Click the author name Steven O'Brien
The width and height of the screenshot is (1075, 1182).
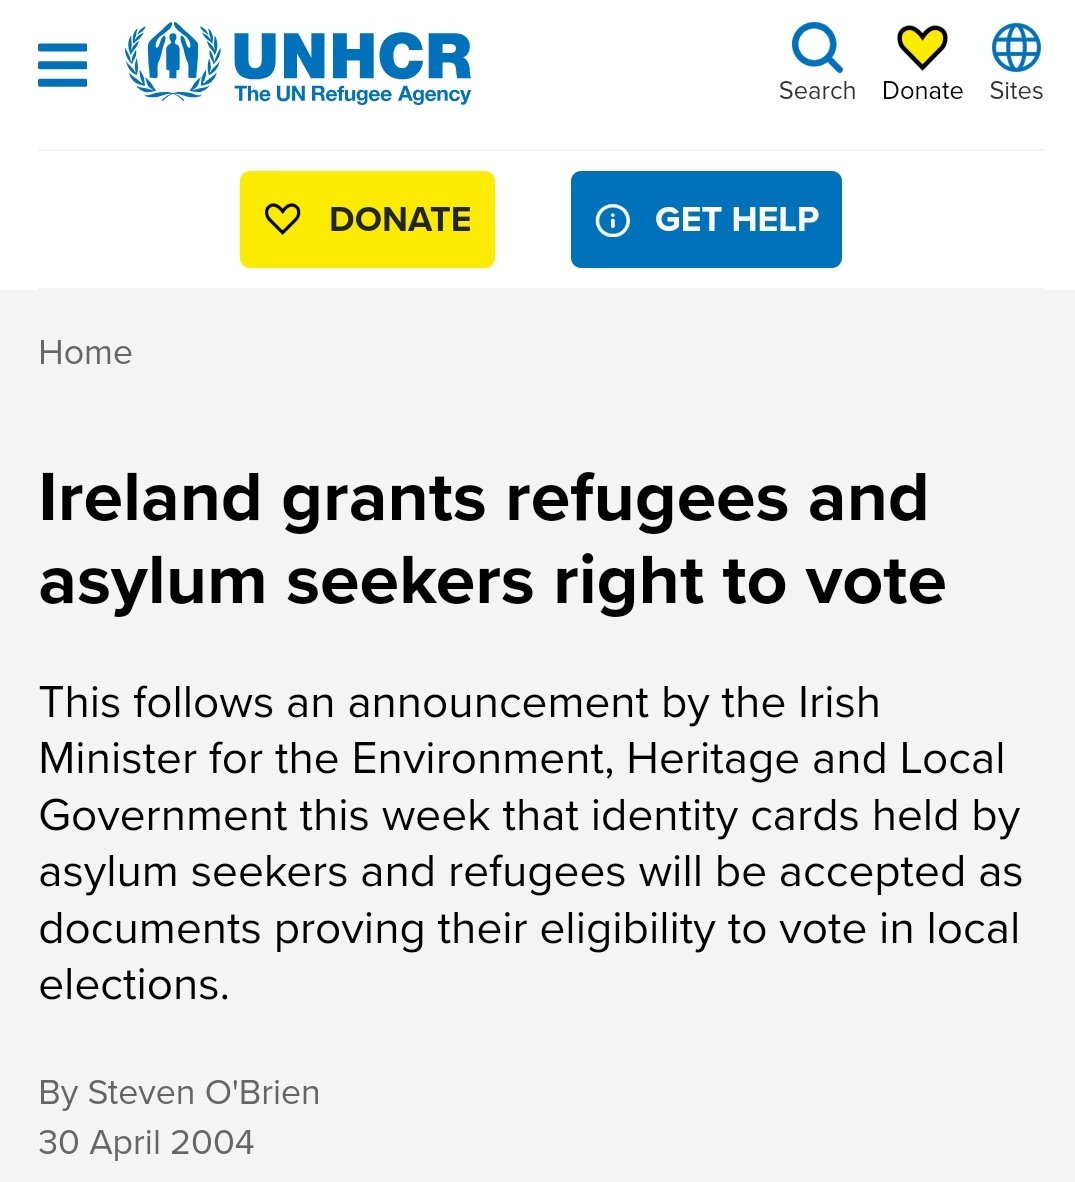(203, 1092)
